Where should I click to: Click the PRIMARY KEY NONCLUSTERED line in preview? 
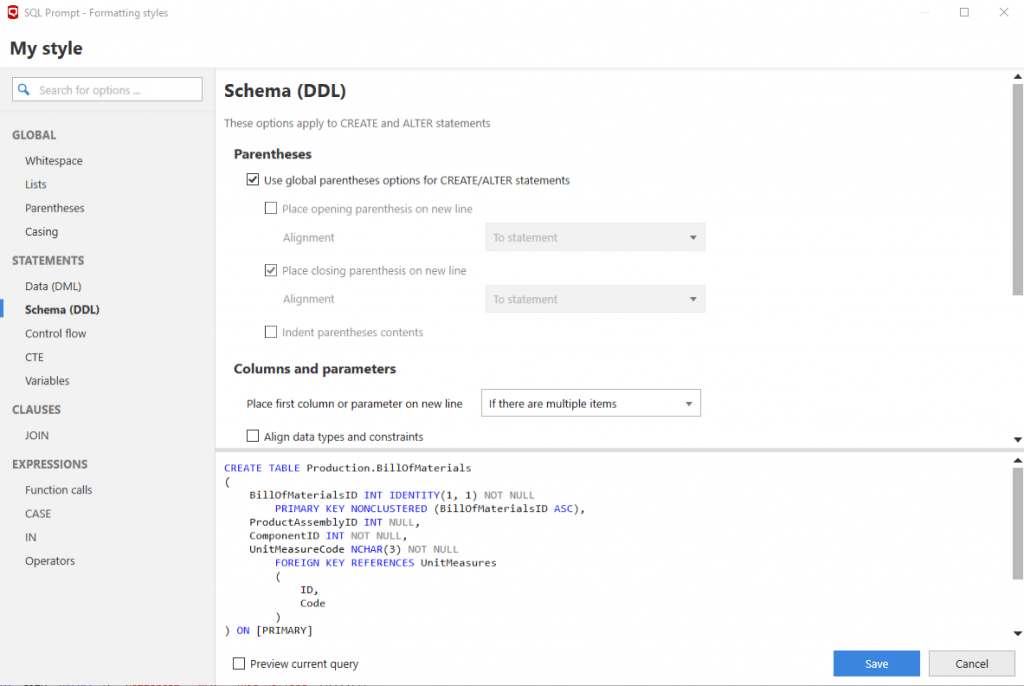[x=430, y=508]
